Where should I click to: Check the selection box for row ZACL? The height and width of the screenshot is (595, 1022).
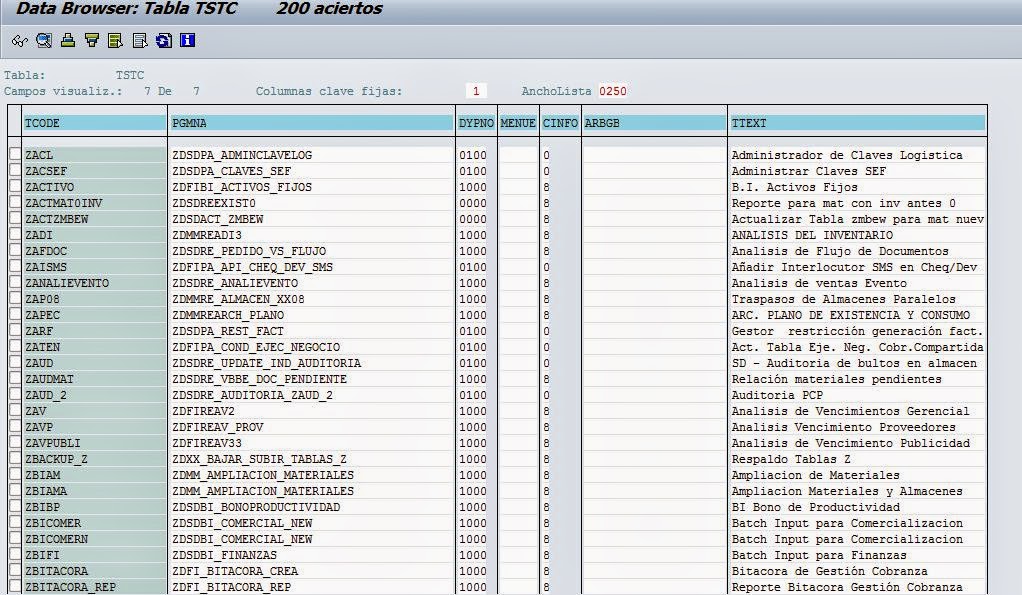tap(13, 155)
